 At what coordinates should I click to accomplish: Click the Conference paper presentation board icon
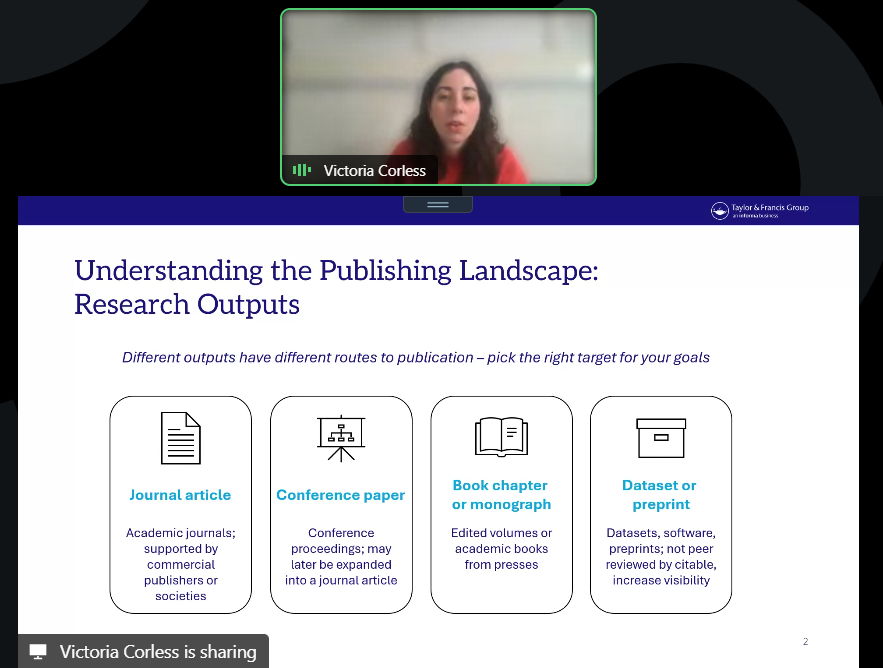pos(341,438)
